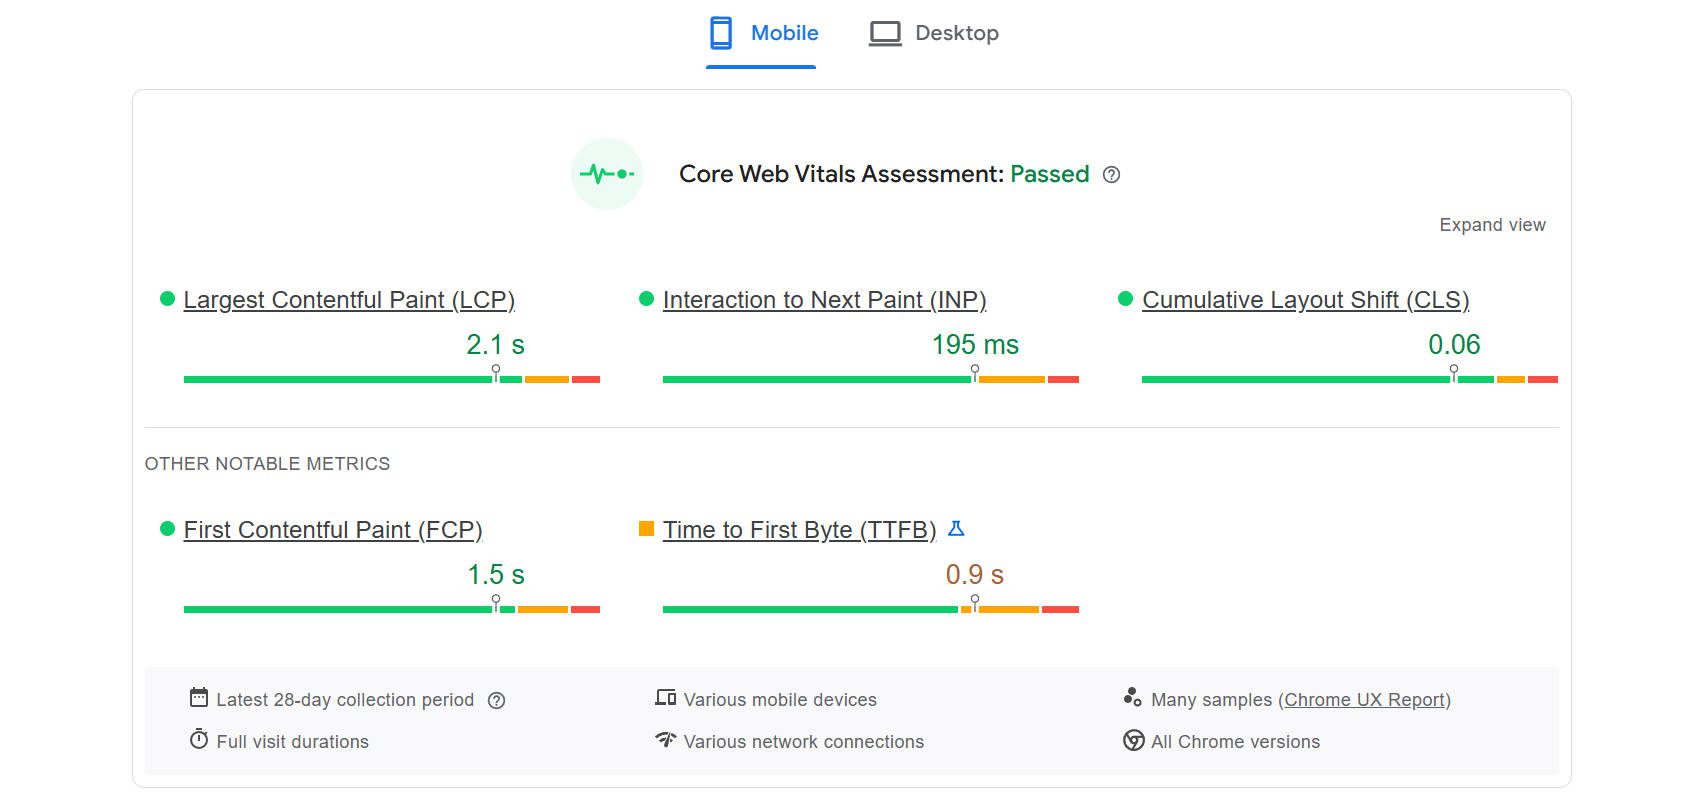Screen dimensions: 1698x802
Task: Click the Chrome icon for all versions
Action: [x=1133, y=741]
